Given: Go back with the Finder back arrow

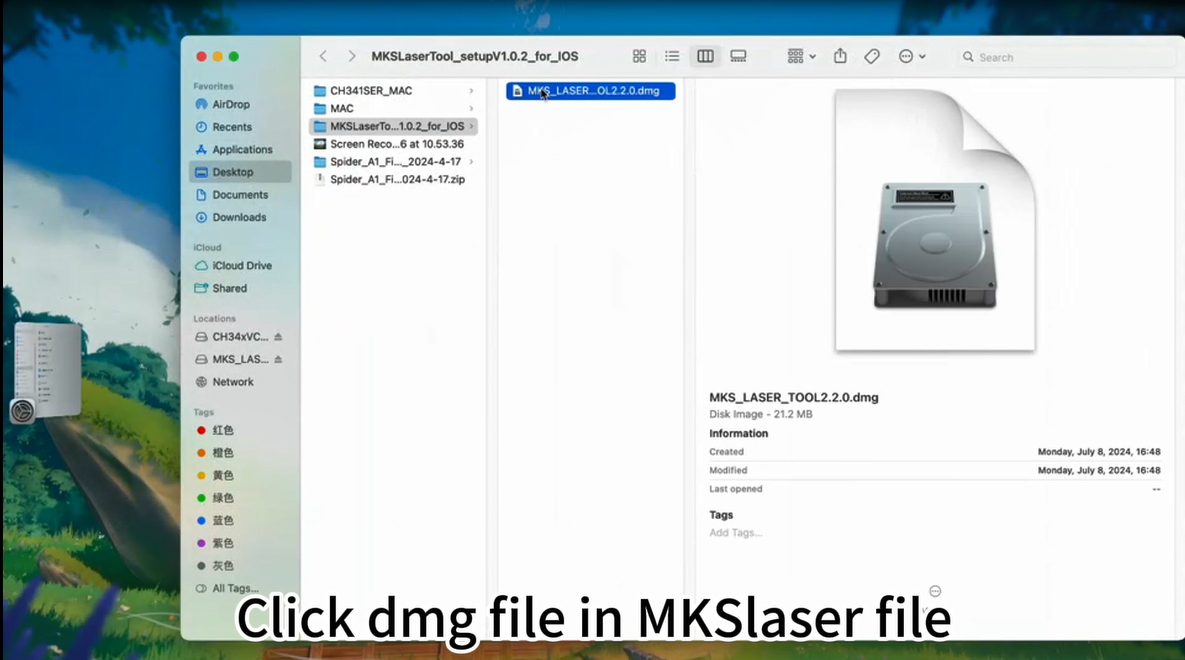Looking at the screenshot, I should click(323, 57).
